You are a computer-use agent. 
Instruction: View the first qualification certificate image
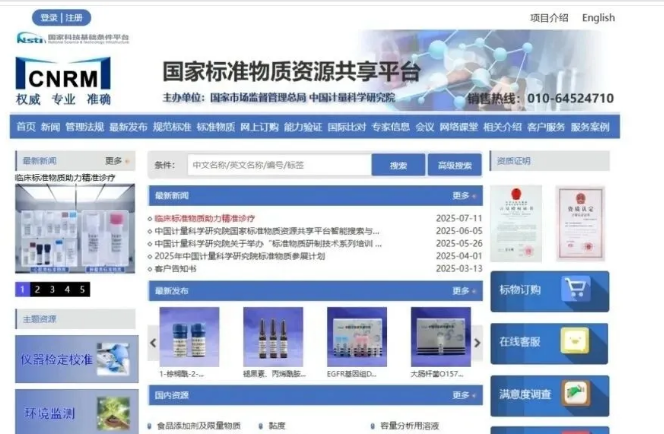click(x=516, y=223)
